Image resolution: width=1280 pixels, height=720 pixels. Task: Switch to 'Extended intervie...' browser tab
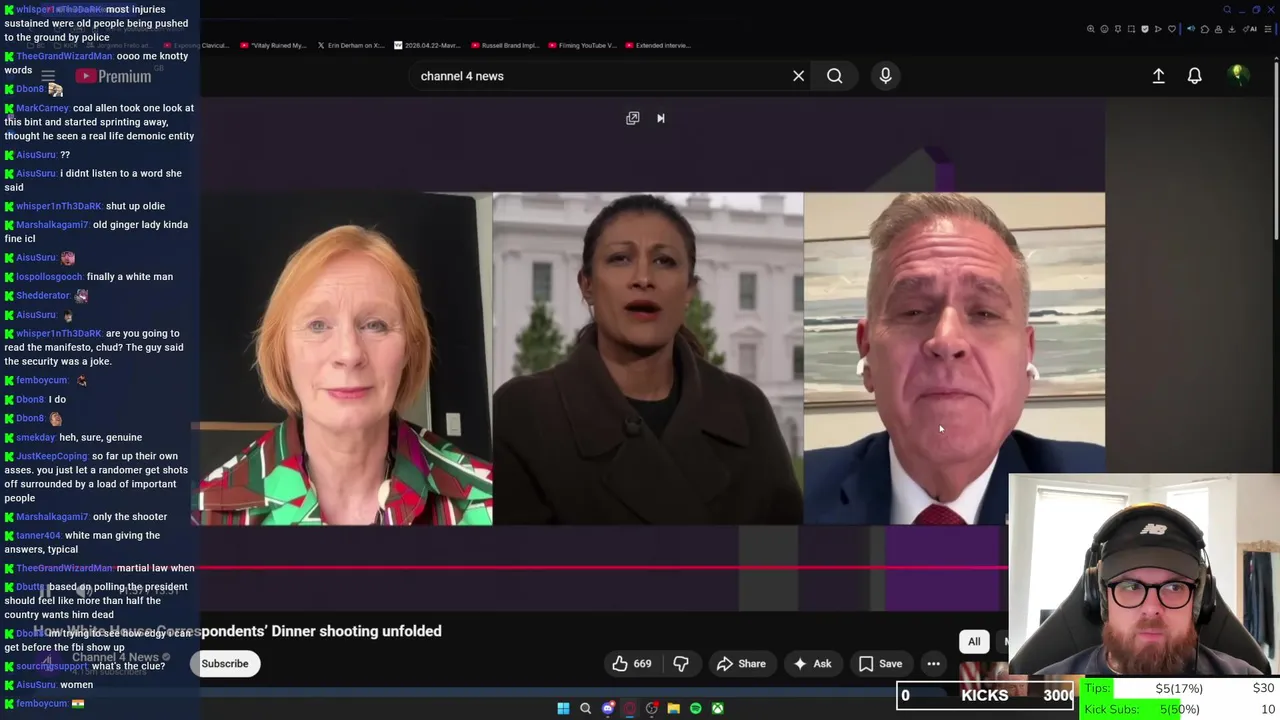pyautogui.click(x=660, y=45)
